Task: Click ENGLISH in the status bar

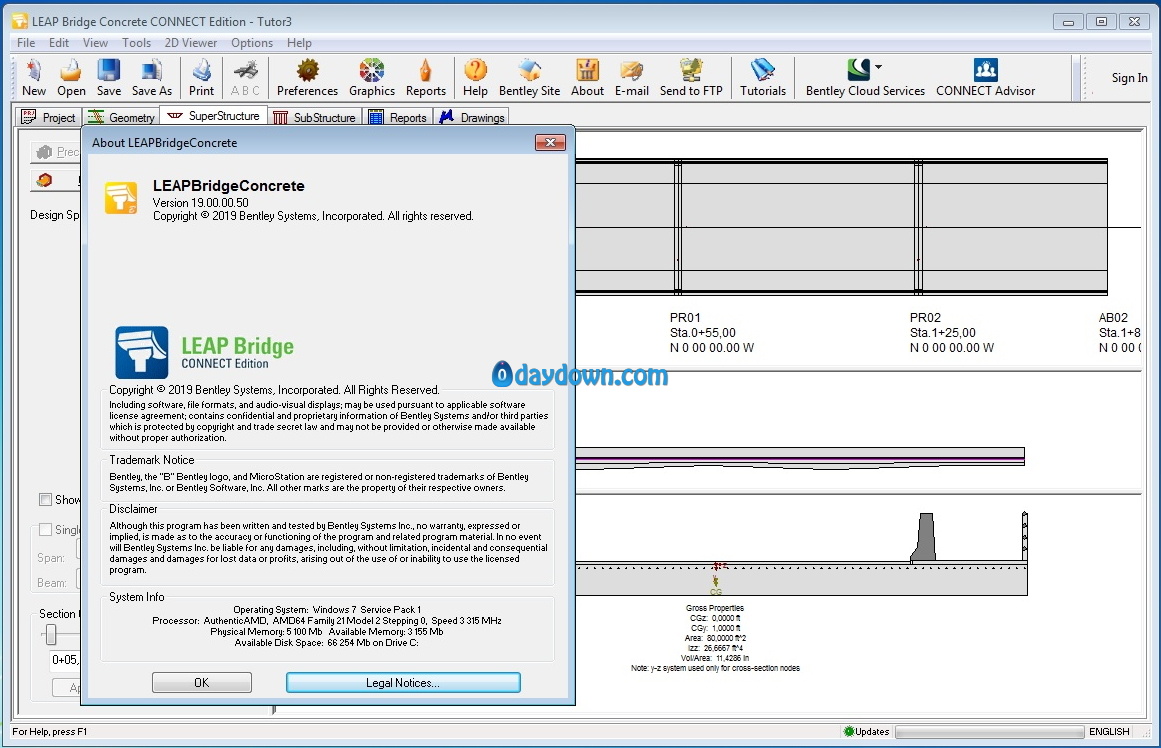Action: pos(1109,732)
